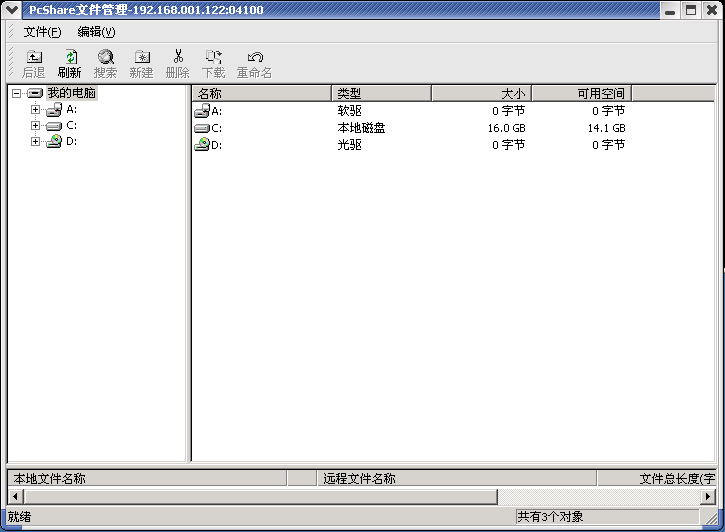This screenshot has width=725, height=532.
Task: Select the A: floppy drive in file list
Action: [x=202, y=111]
